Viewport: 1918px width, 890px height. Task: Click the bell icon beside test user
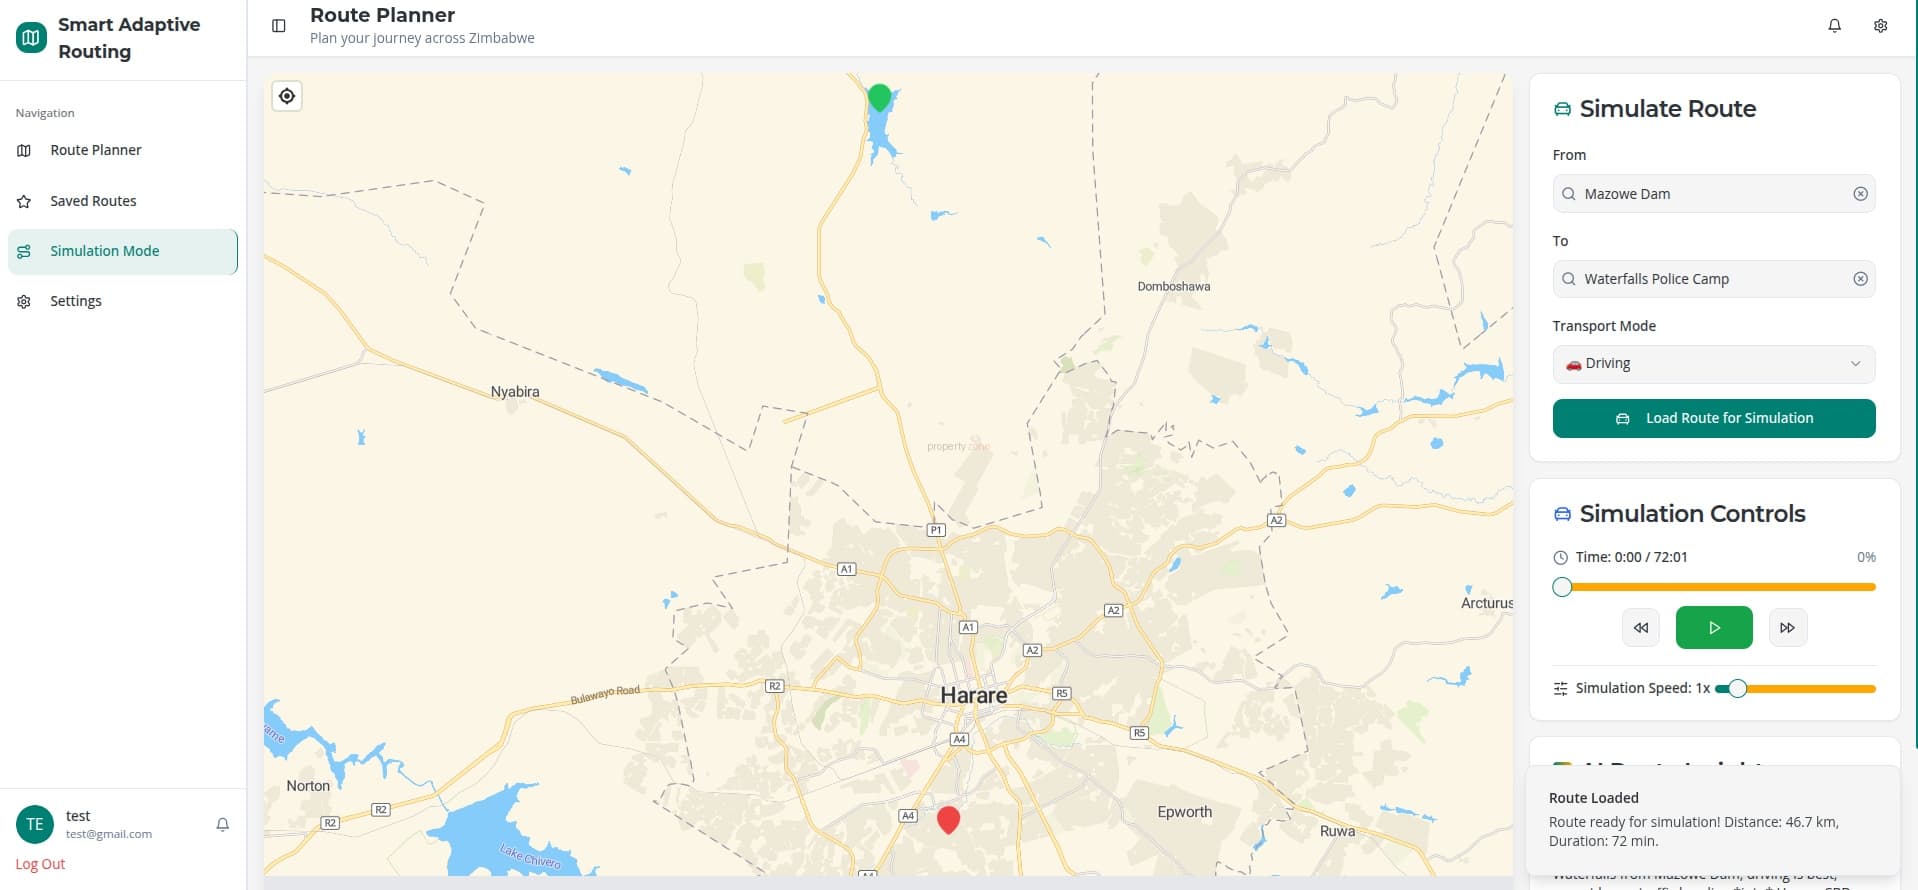(223, 824)
